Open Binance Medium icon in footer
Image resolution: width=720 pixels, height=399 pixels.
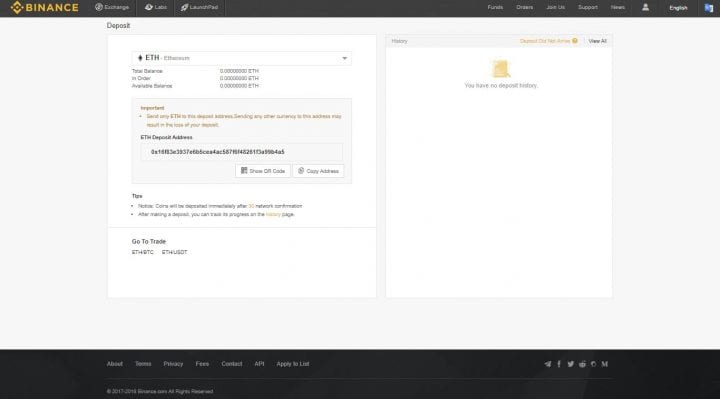pos(605,364)
